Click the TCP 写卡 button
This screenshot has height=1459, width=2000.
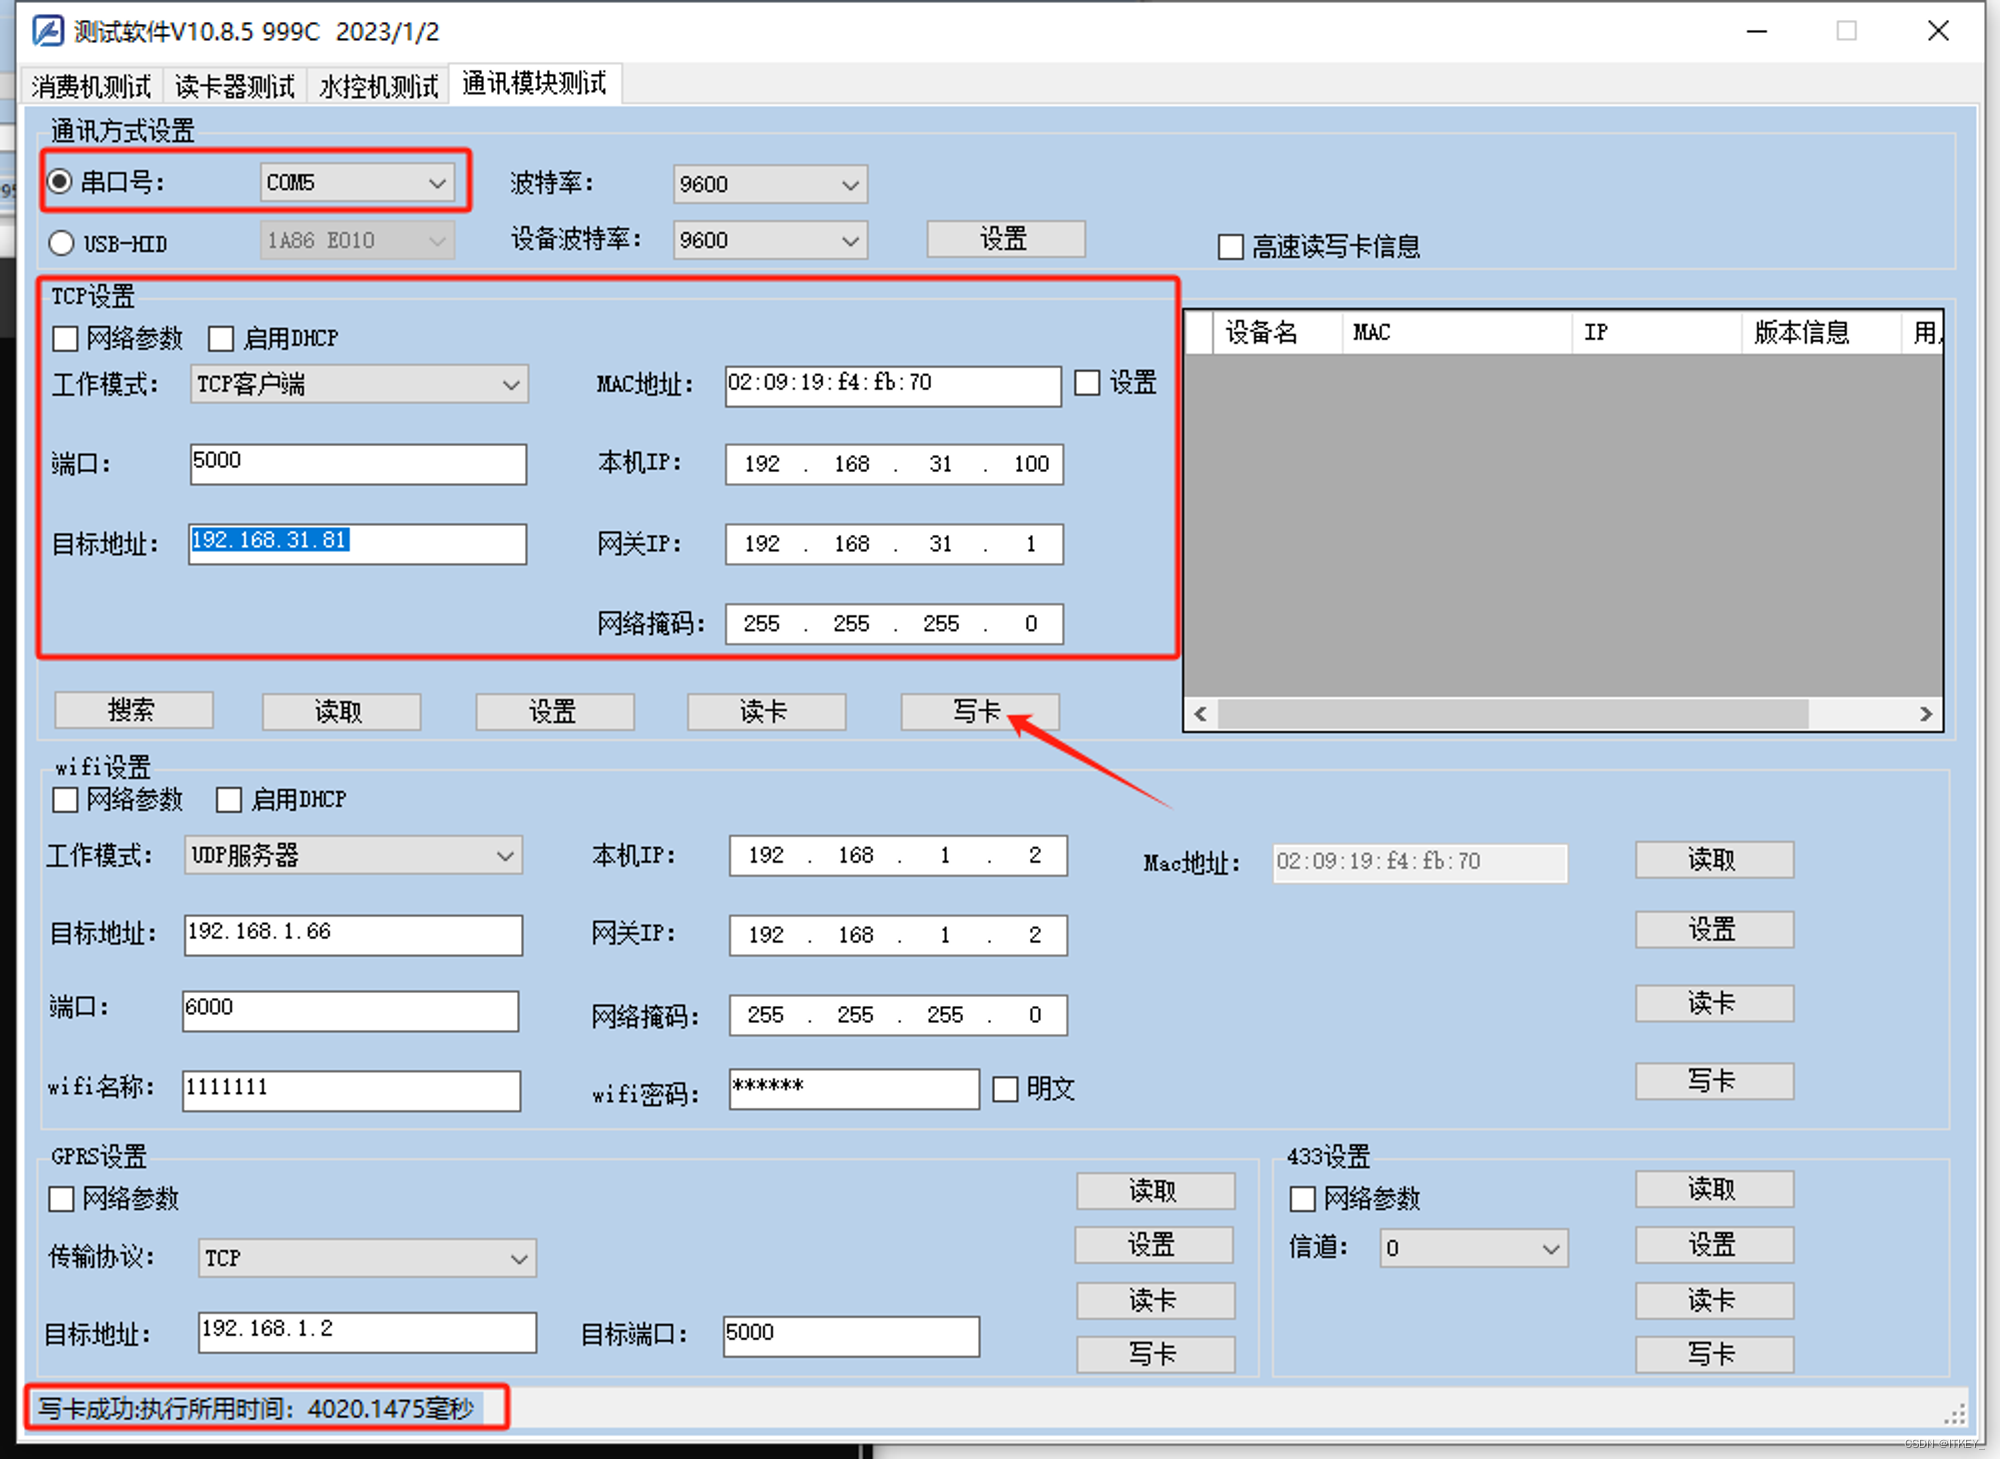[979, 711]
